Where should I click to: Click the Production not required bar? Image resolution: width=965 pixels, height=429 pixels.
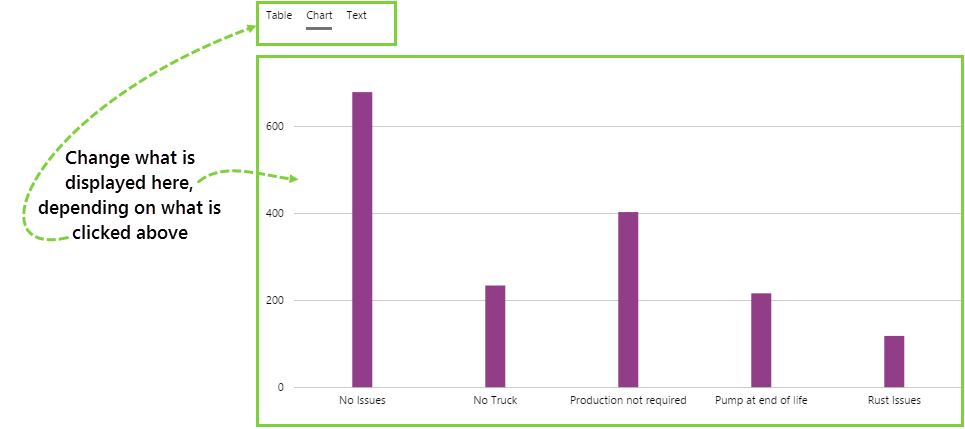pyautogui.click(x=628, y=299)
